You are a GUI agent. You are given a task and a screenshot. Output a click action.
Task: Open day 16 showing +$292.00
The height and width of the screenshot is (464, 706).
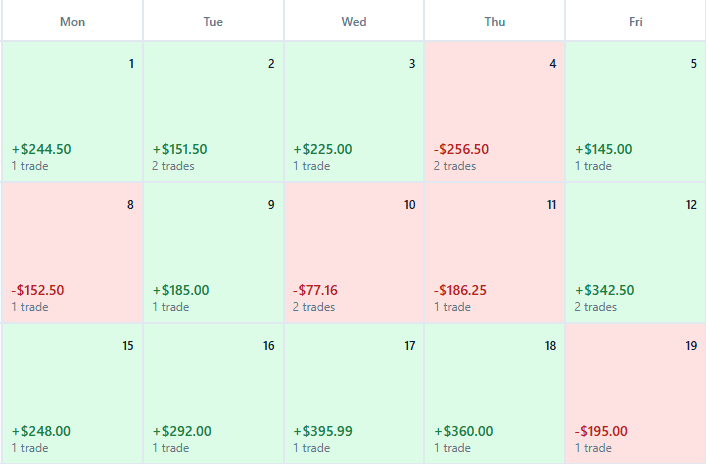tap(213, 393)
